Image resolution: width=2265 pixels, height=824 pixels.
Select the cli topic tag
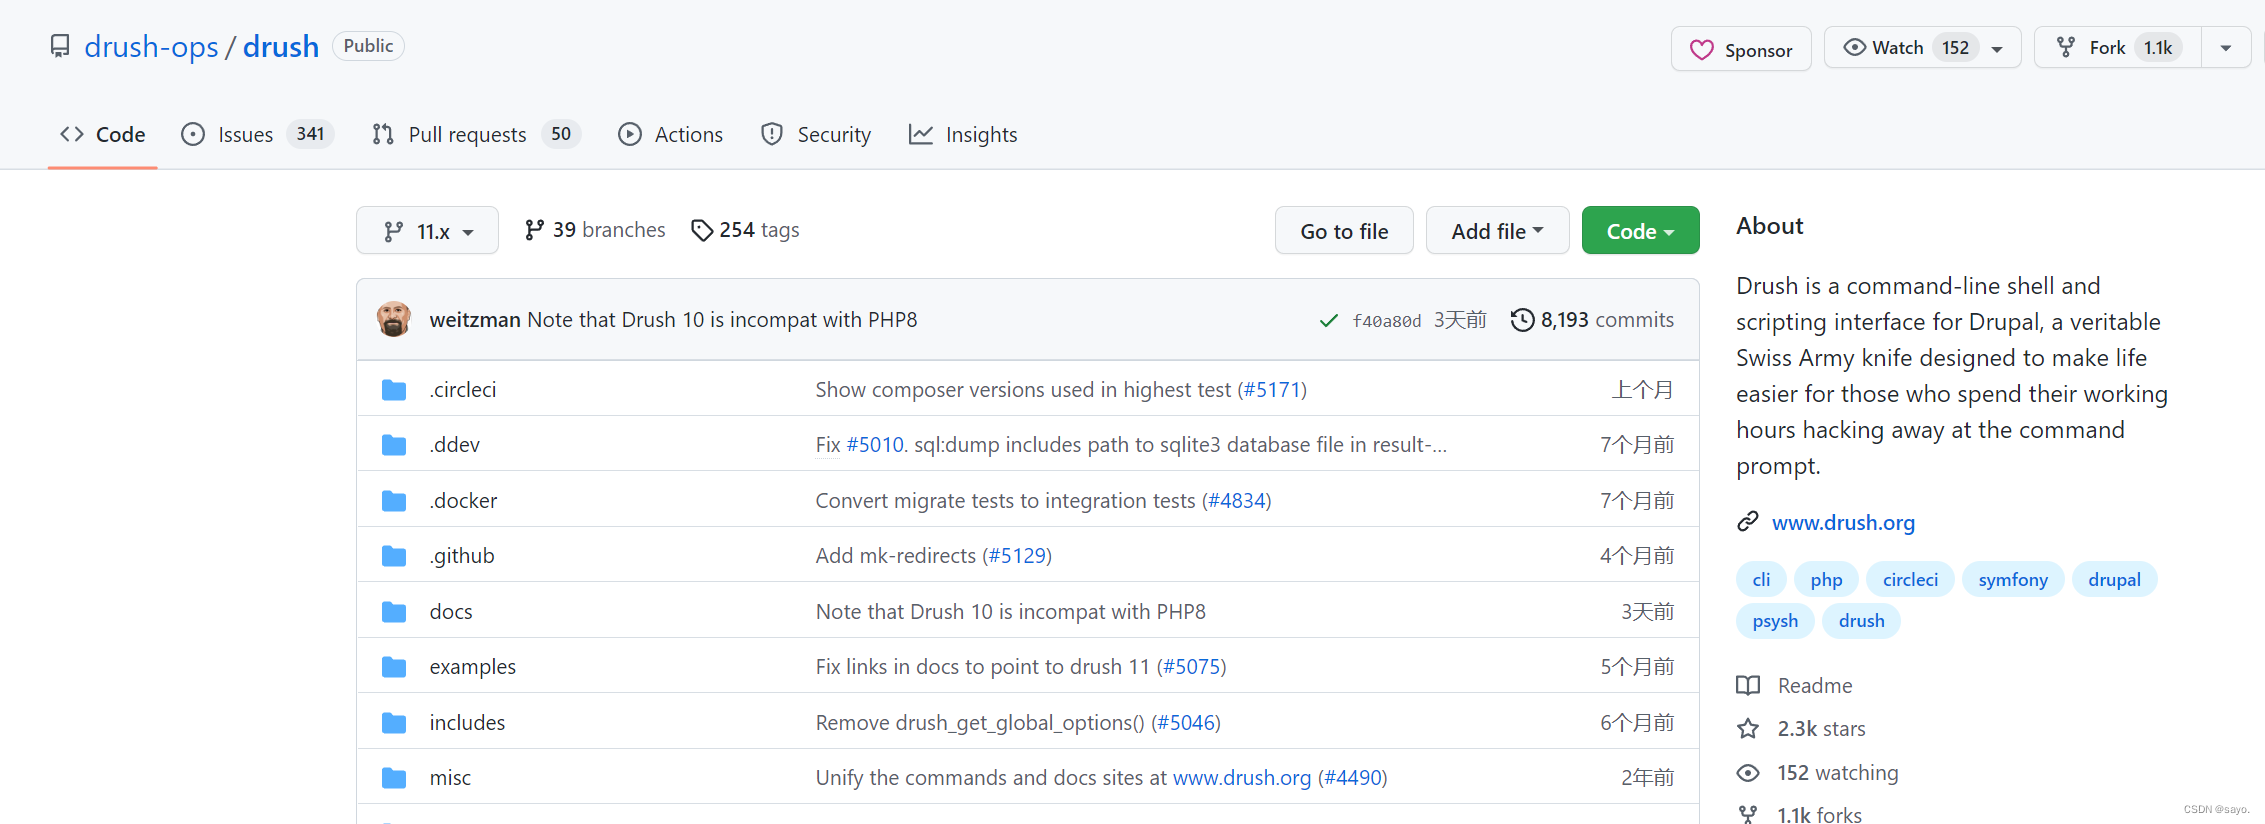[x=1761, y=580]
